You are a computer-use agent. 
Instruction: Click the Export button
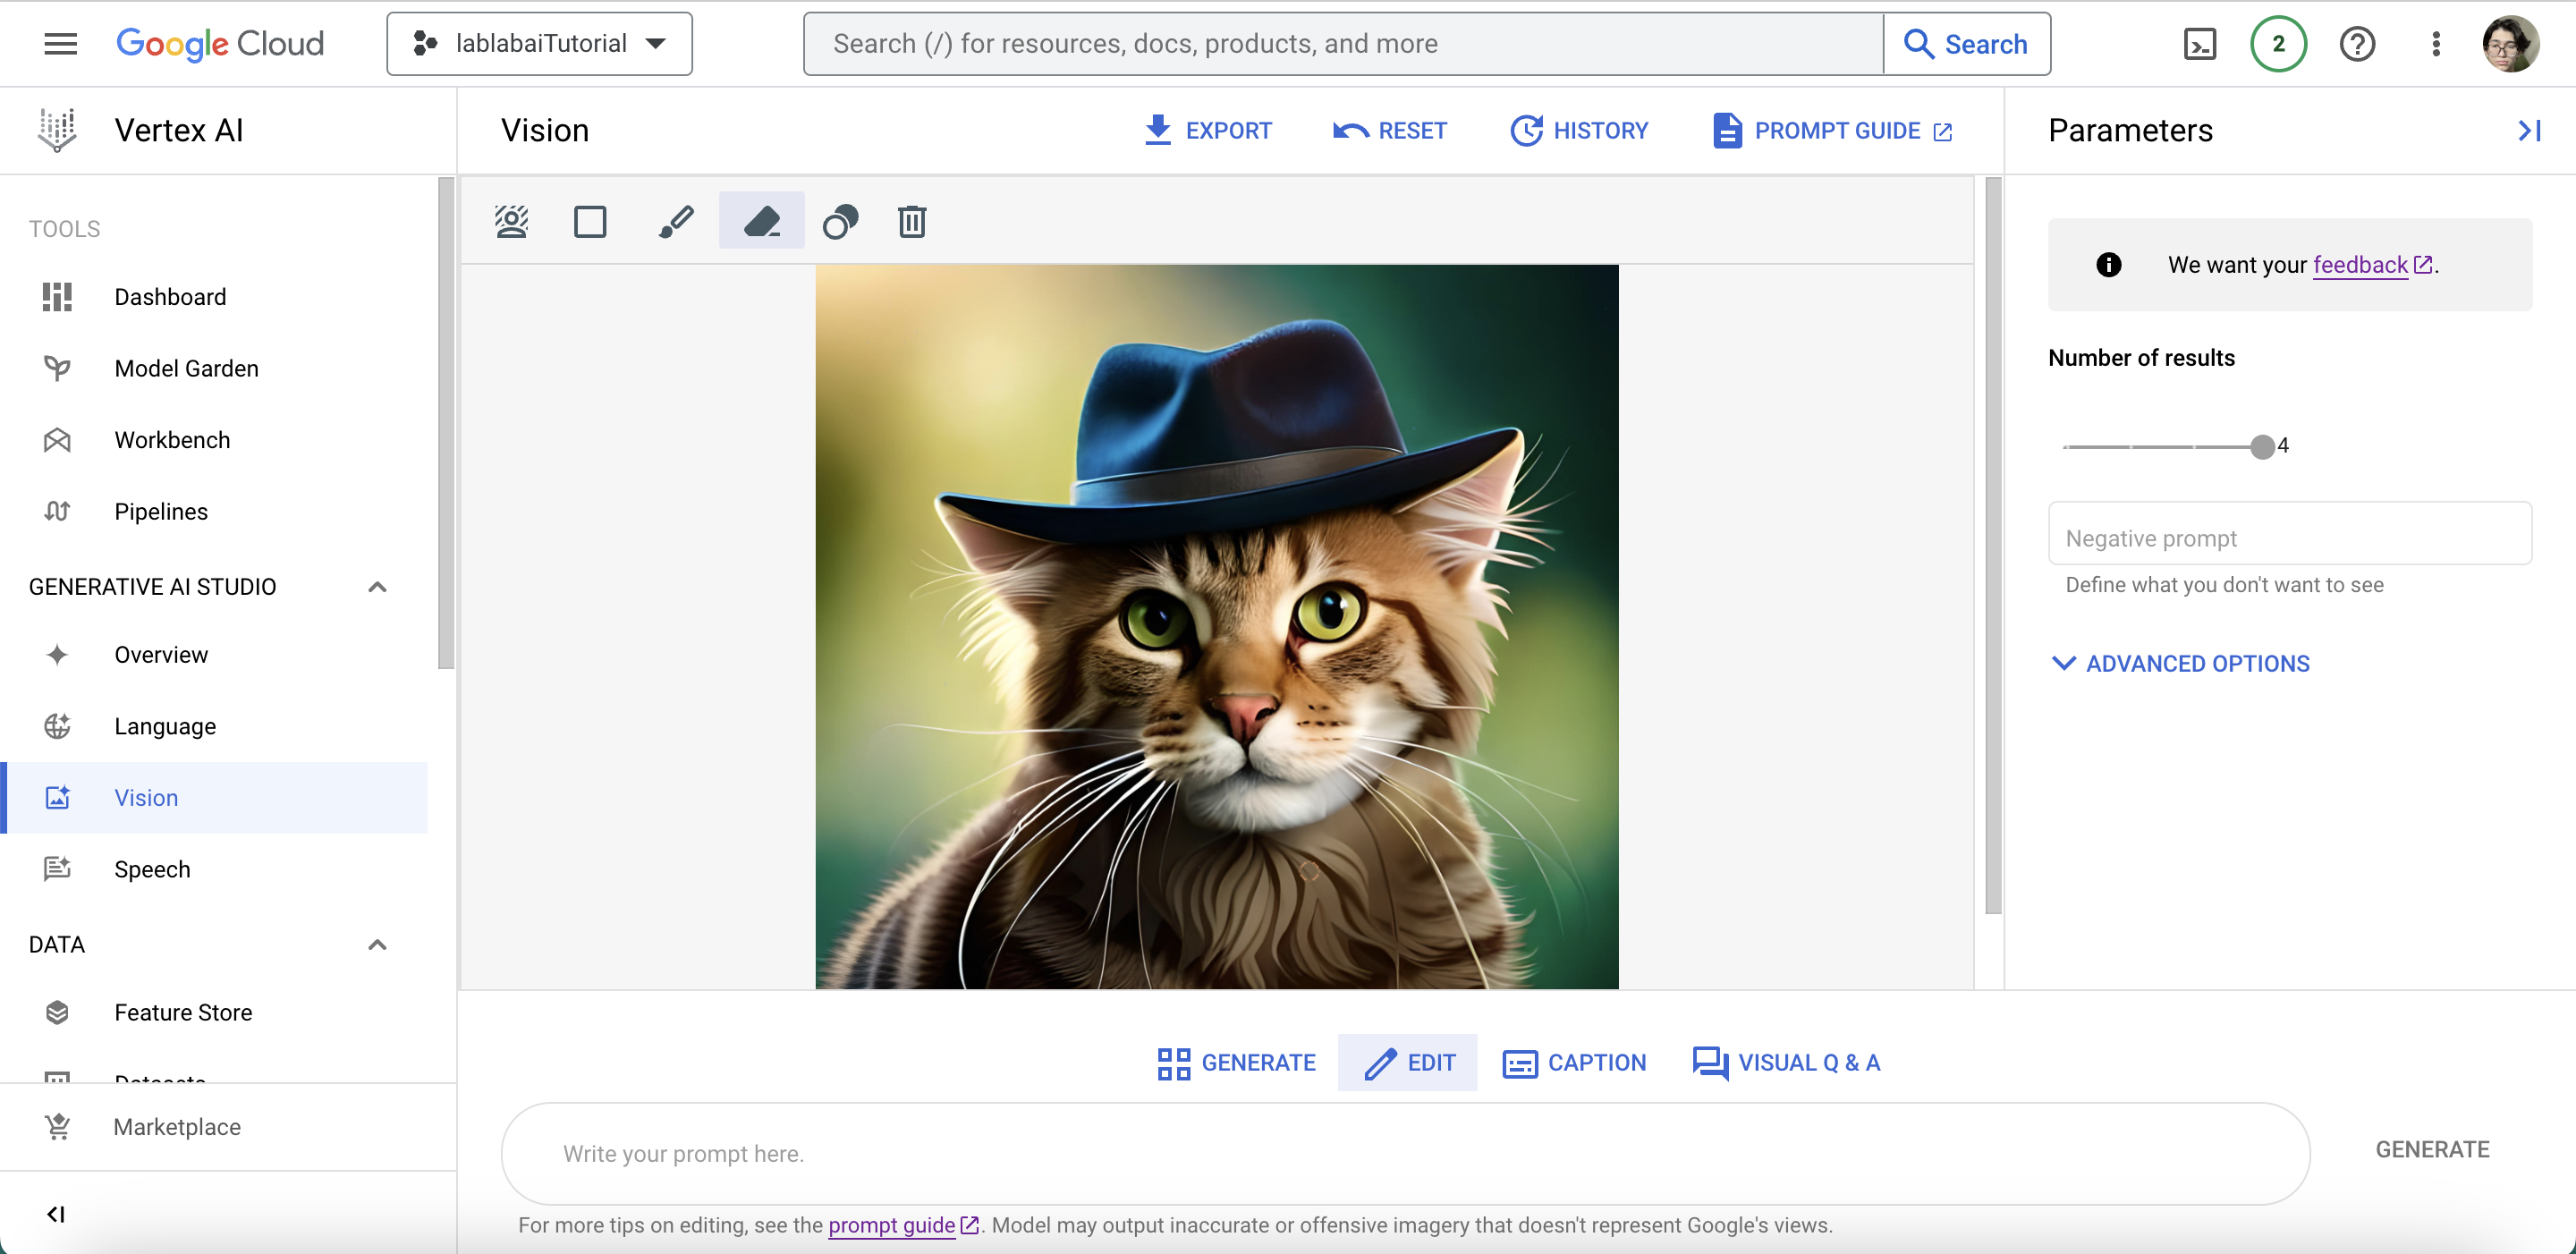pos(1207,131)
